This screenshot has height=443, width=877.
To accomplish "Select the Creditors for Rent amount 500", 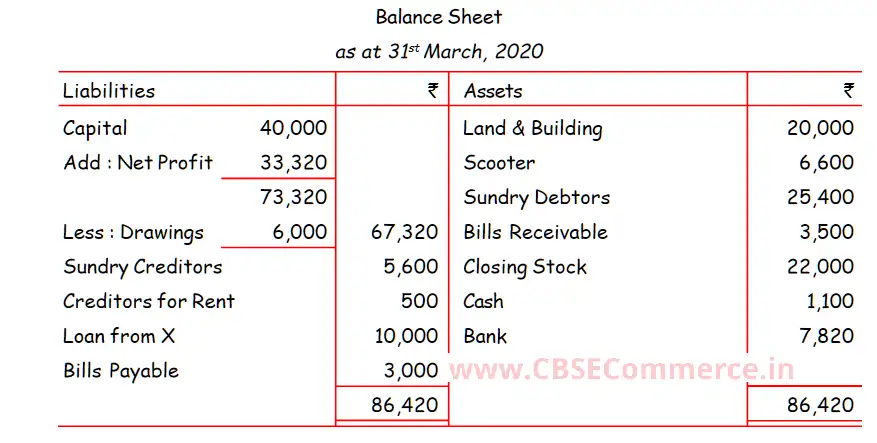I will tap(419, 301).
